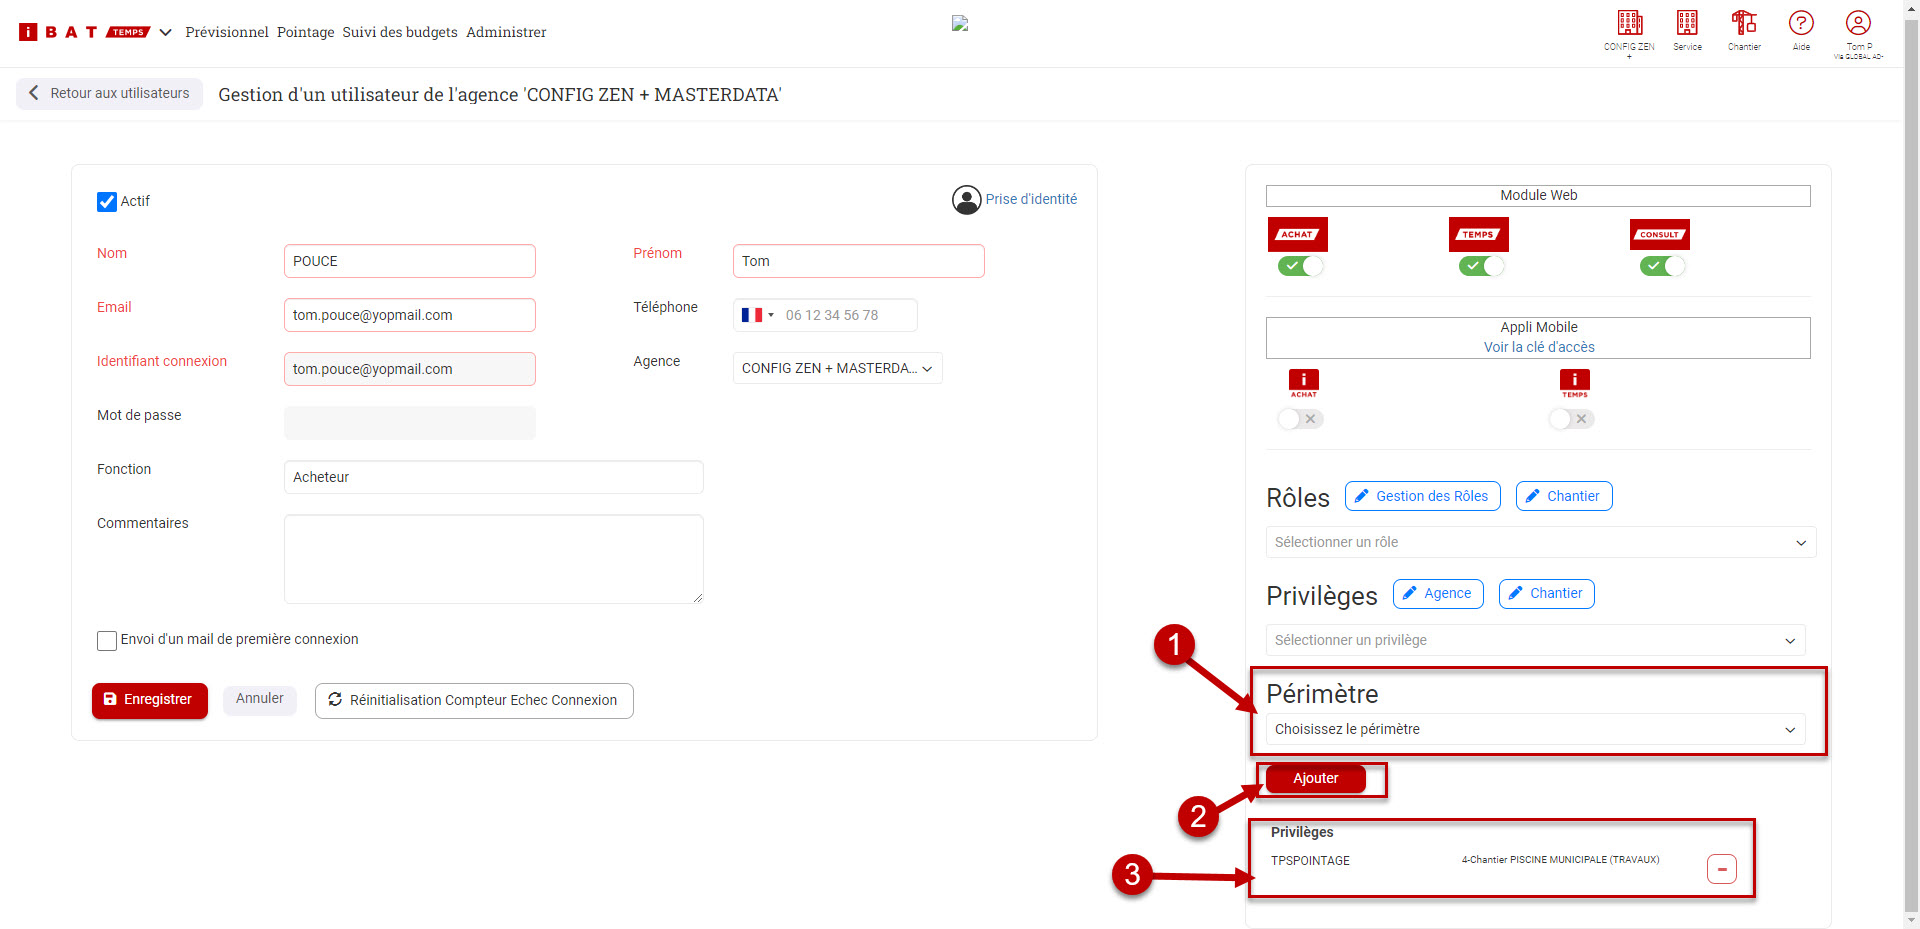Click into the Commentaires text area
The width and height of the screenshot is (1920, 929).
(x=493, y=558)
